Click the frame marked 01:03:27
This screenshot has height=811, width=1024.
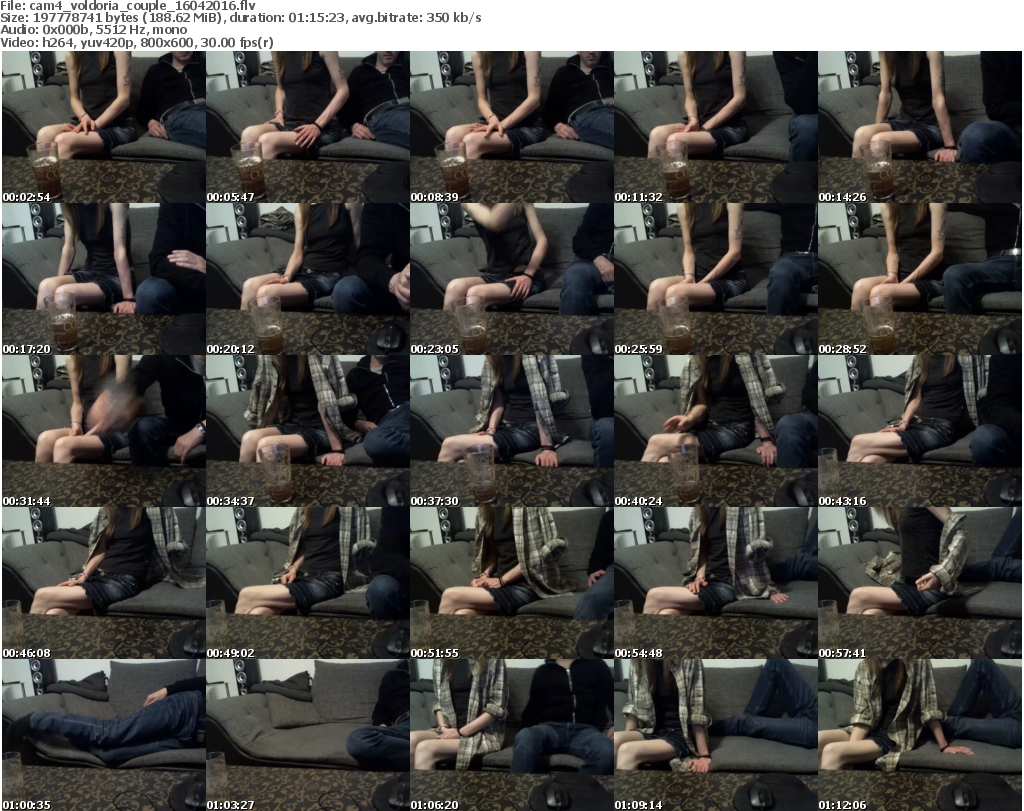308,735
